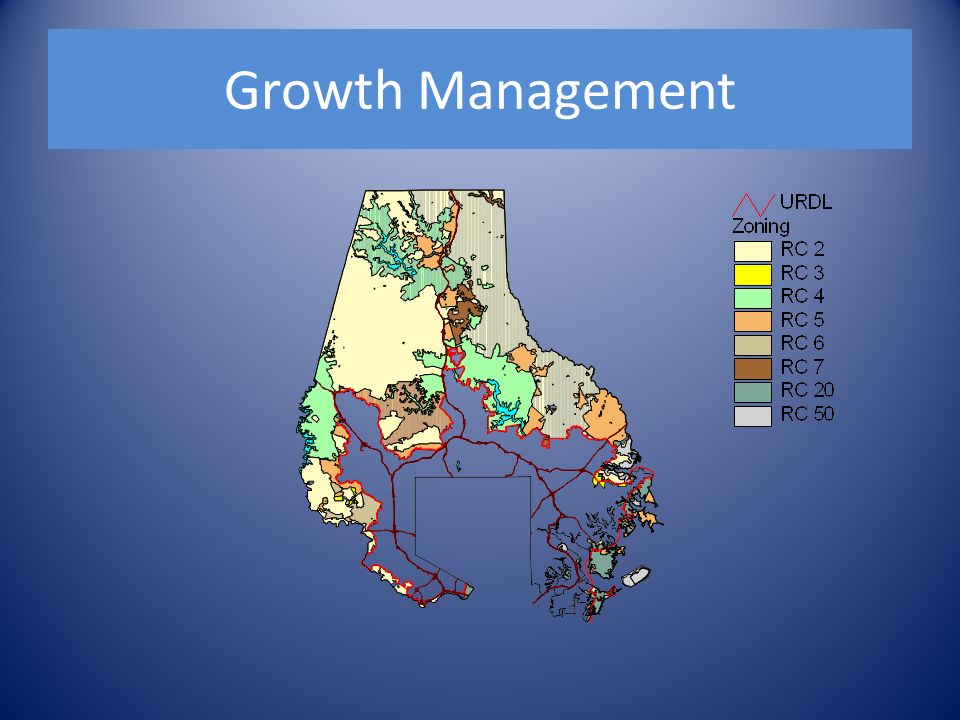
Task: Click the RC 5 orange color swatch
Action: (x=752, y=321)
